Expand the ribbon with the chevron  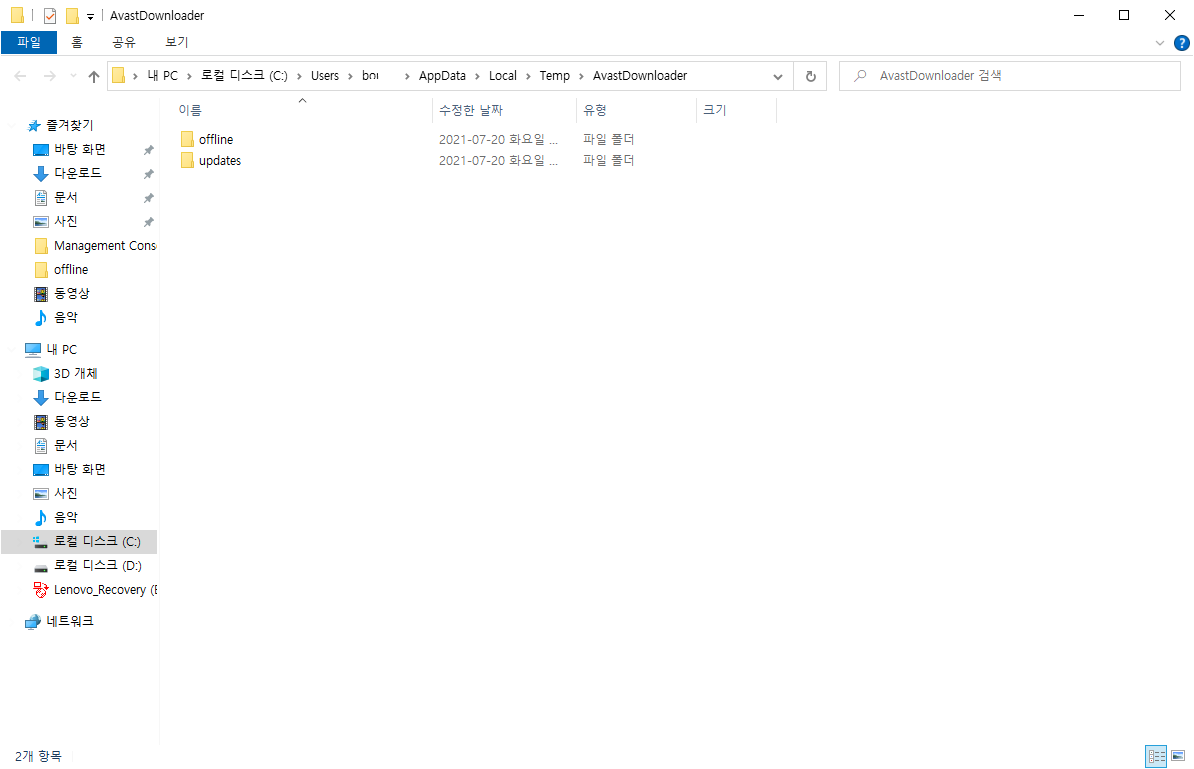coord(1160,43)
